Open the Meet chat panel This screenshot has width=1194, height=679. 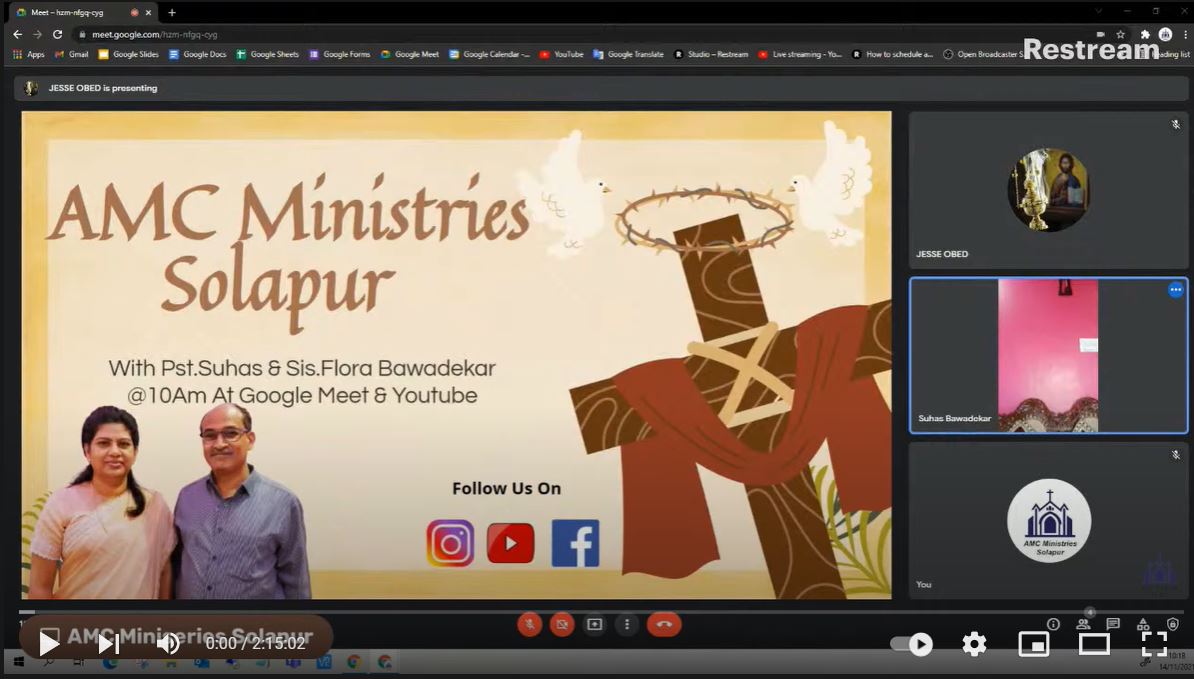click(1113, 624)
